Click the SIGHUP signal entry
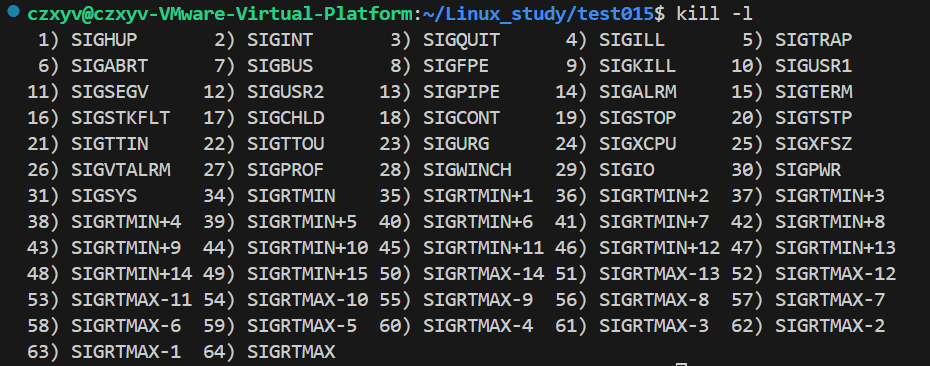Viewport: 930px width, 366px height. (x=104, y=40)
